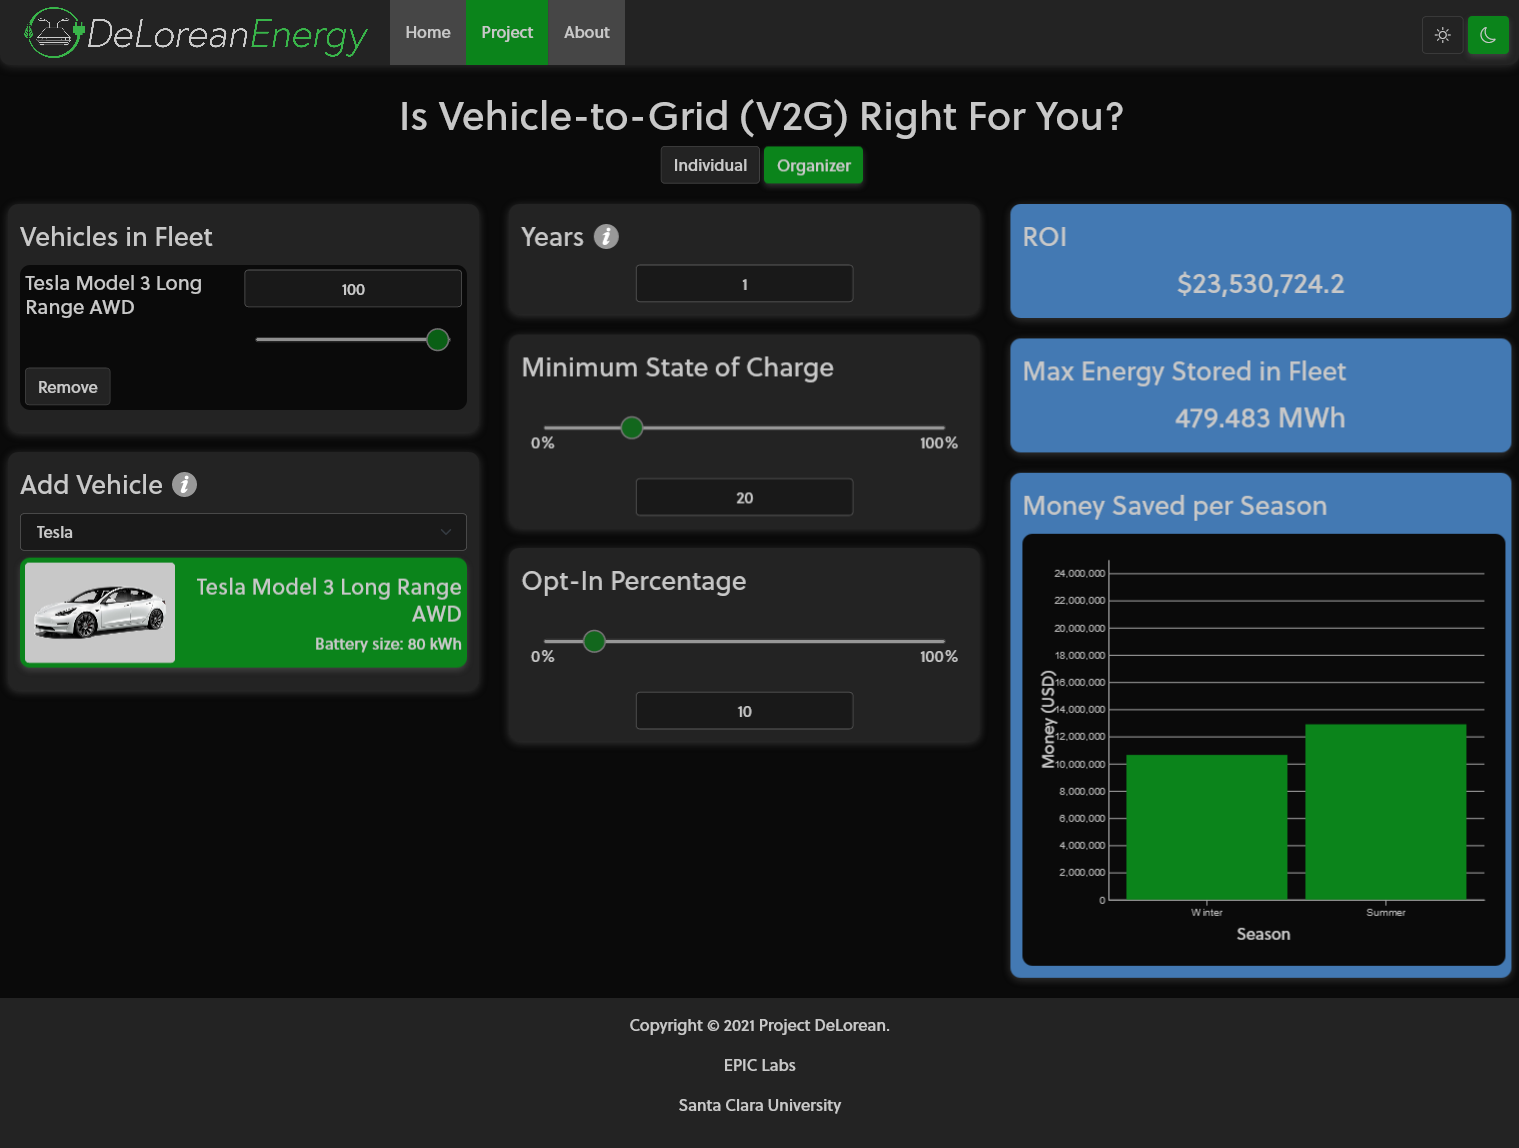Open the Add Vehicle info icon

(x=184, y=484)
